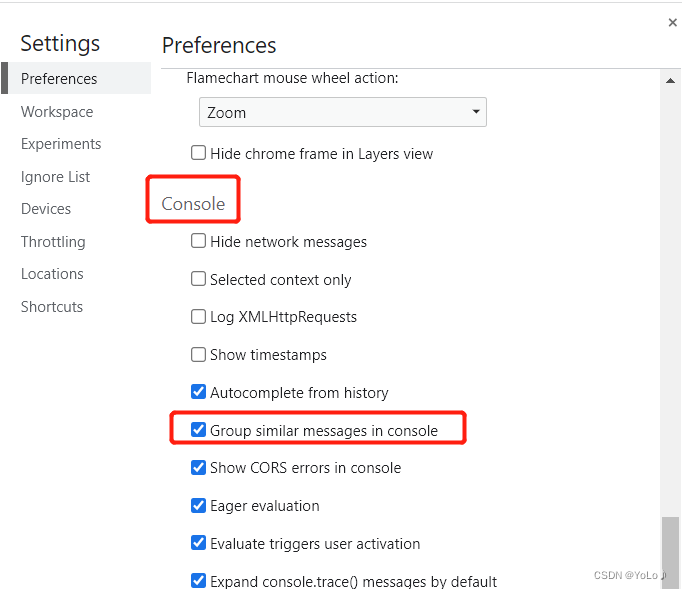Open the Flamechart Zoom dropdown
The image size is (682, 589).
tap(342, 112)
